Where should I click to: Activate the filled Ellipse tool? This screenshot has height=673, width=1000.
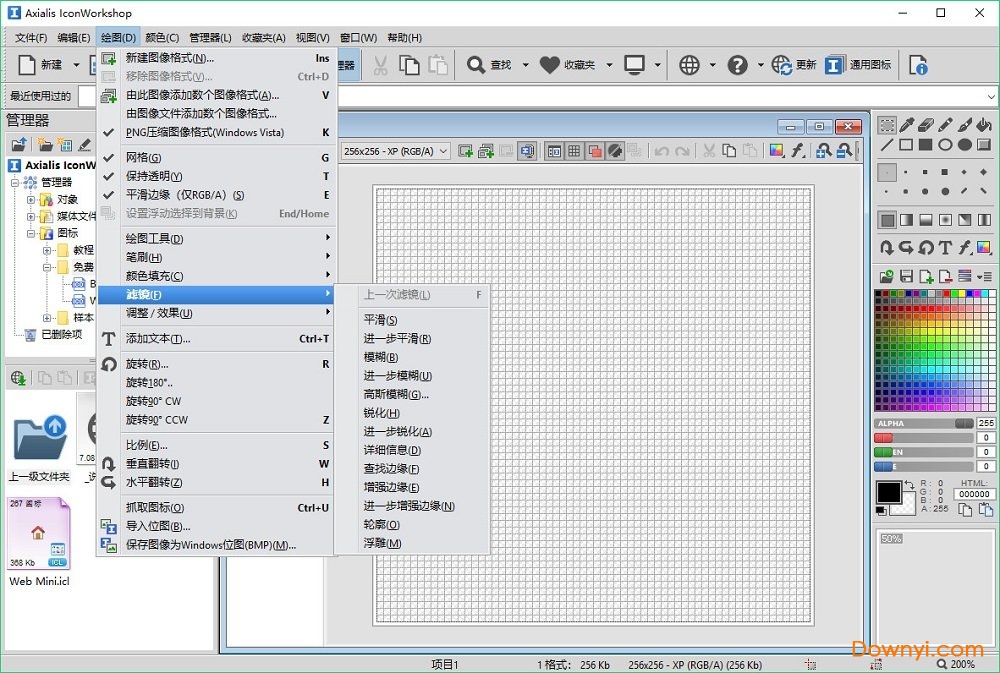tap(965, 144)
